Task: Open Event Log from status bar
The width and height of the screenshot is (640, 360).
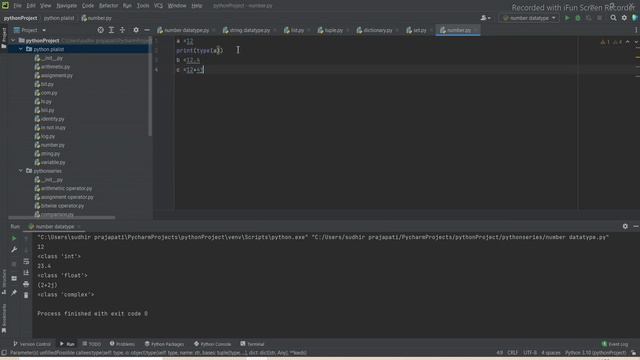Action: pyautogui.click(x=615, y=344)
